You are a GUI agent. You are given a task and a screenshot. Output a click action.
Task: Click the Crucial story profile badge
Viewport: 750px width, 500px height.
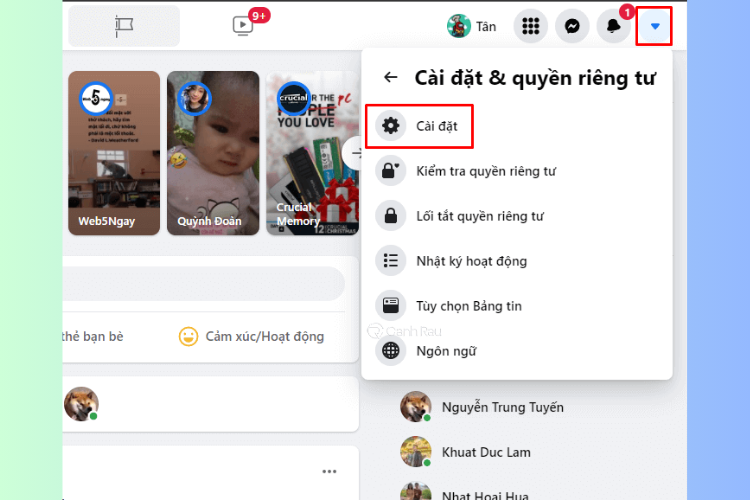pos(294,99)
